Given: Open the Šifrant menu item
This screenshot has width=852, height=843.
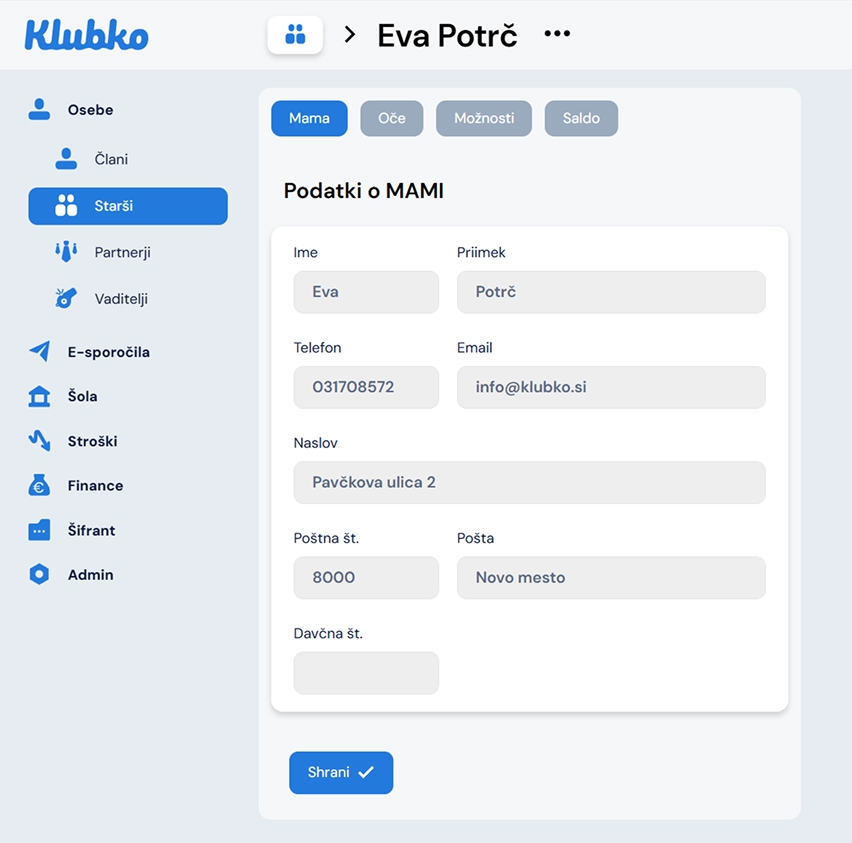Looking at the screenshot, I should coord(91,530).
